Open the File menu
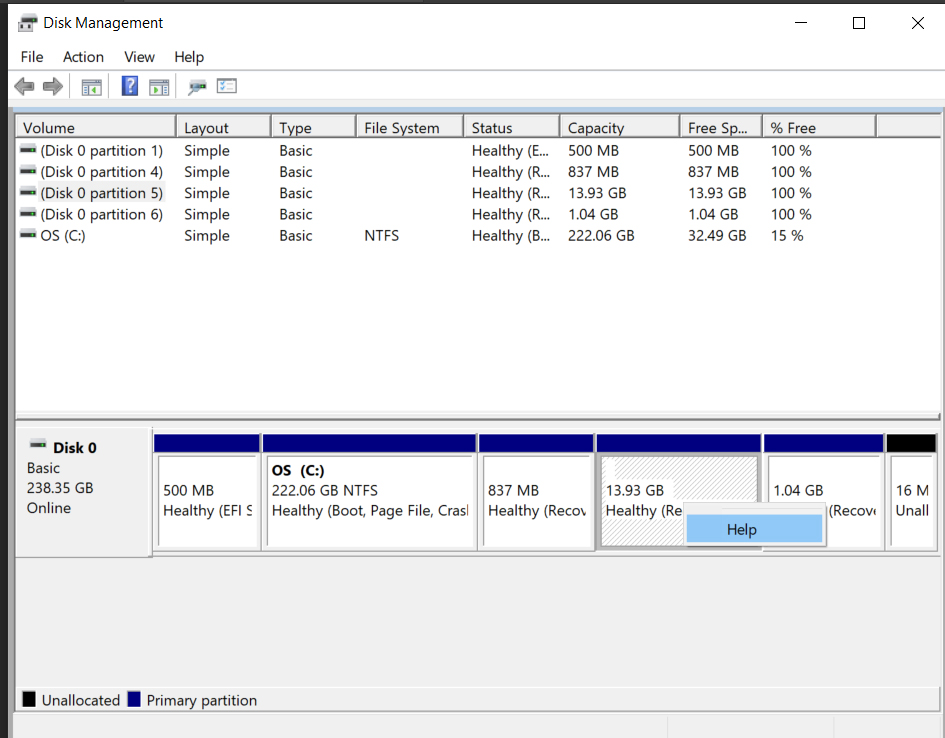The height and width of the screenshot is (738, 945). (32, 57)
